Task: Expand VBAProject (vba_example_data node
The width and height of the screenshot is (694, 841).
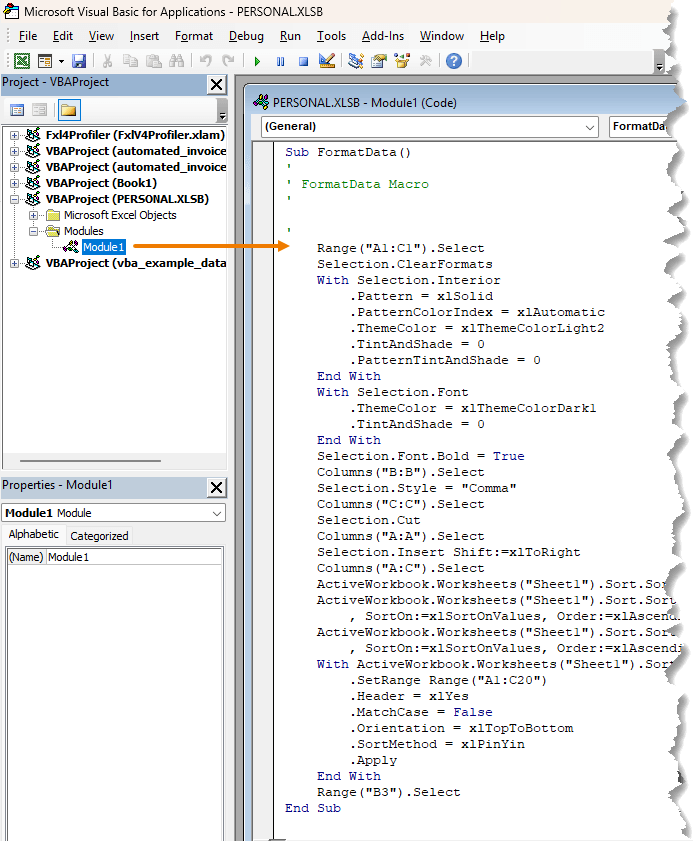Action: point(14,263)
